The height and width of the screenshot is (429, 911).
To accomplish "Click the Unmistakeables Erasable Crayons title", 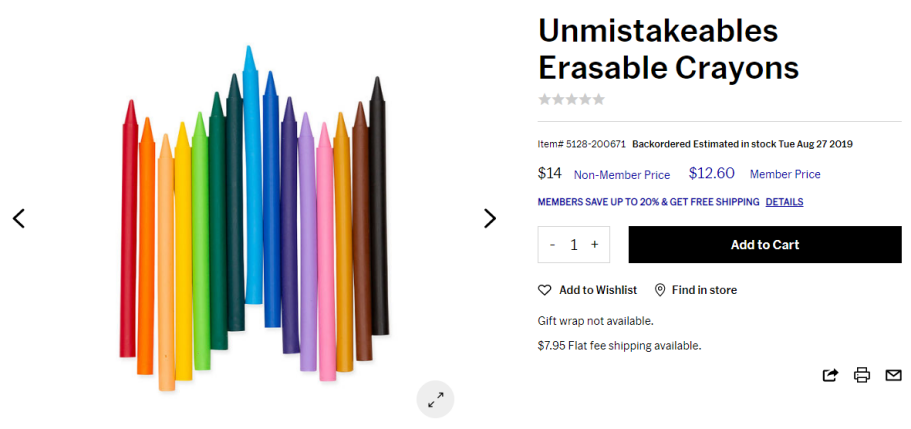I will 668,49.
